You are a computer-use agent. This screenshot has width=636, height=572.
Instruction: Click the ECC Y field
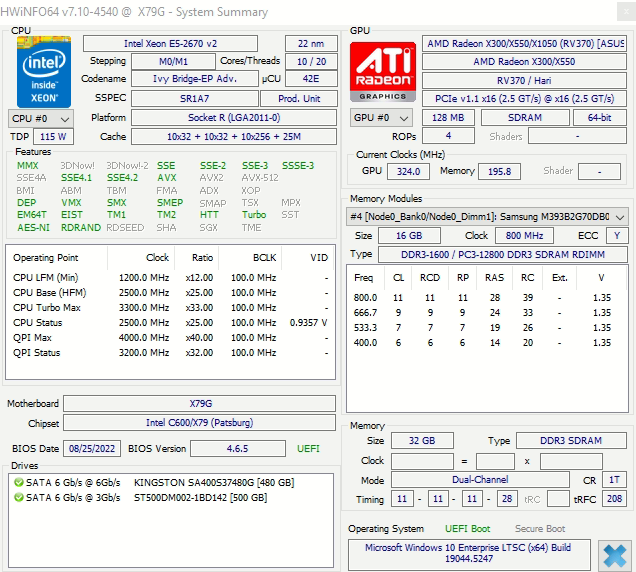pos(617,236)
